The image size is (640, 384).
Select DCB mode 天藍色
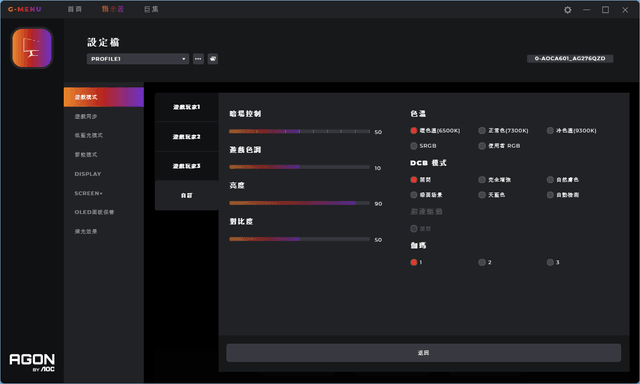(x=482, y=195)
